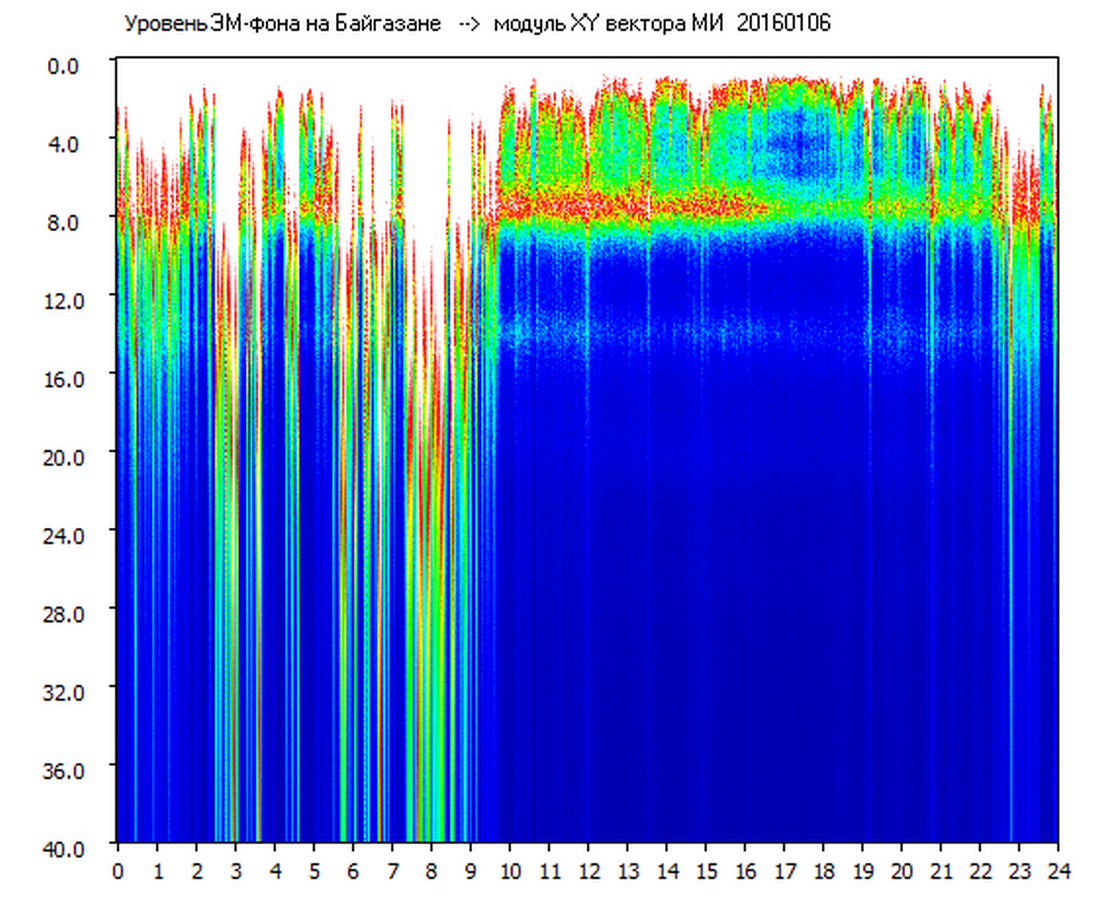The height and width of the screenshot is (900, 1096).
Task: Click hour 17 tick label on horizontal axis
Action: pos(785,872)
